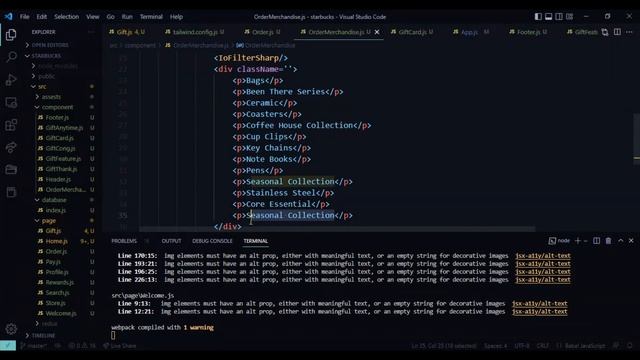Open Explorer More Actions ellipsis

[91, 32]
